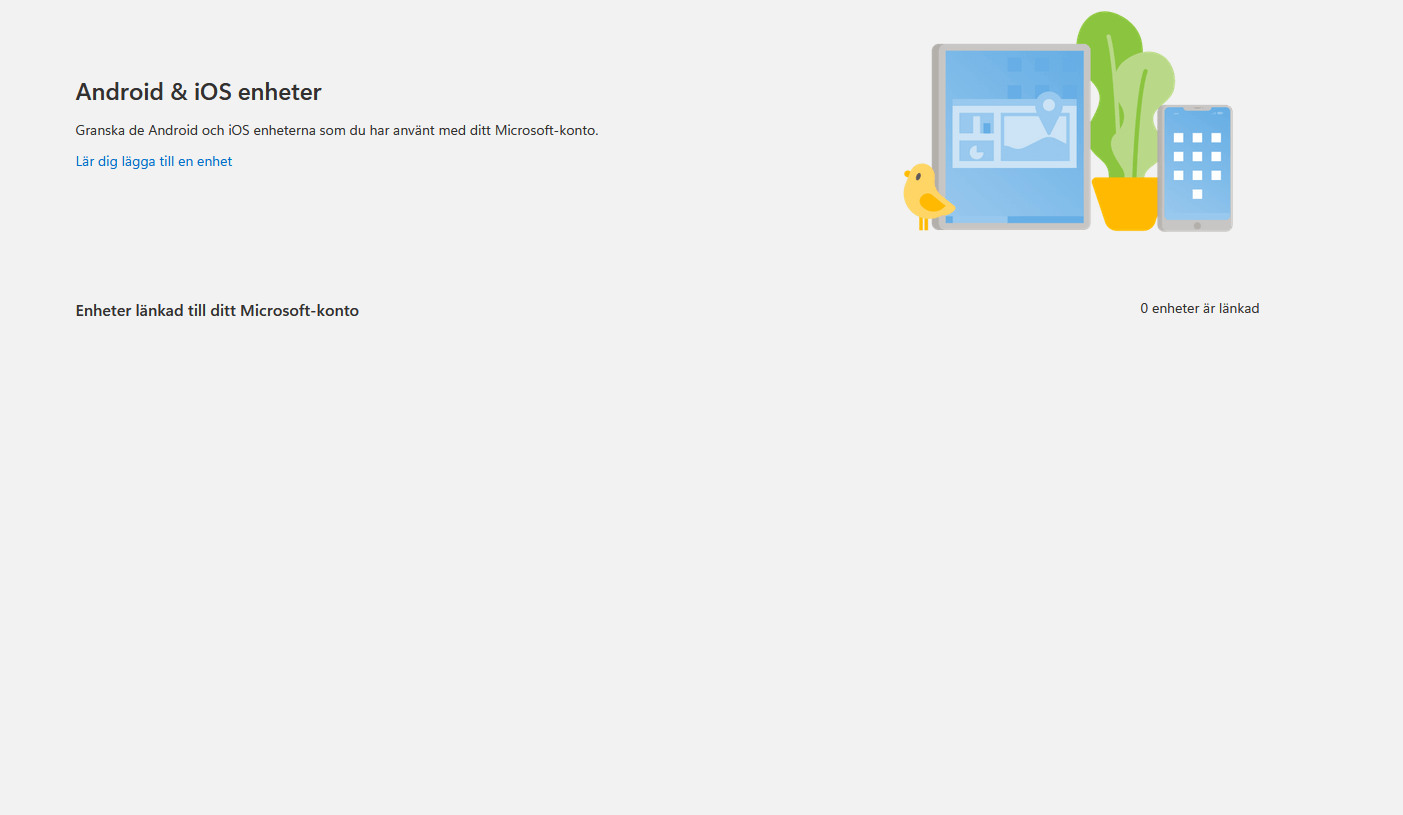
Task: Click "Enheter länkad till ditt Microsoft-konto" heading
Action: click(217, 311)
